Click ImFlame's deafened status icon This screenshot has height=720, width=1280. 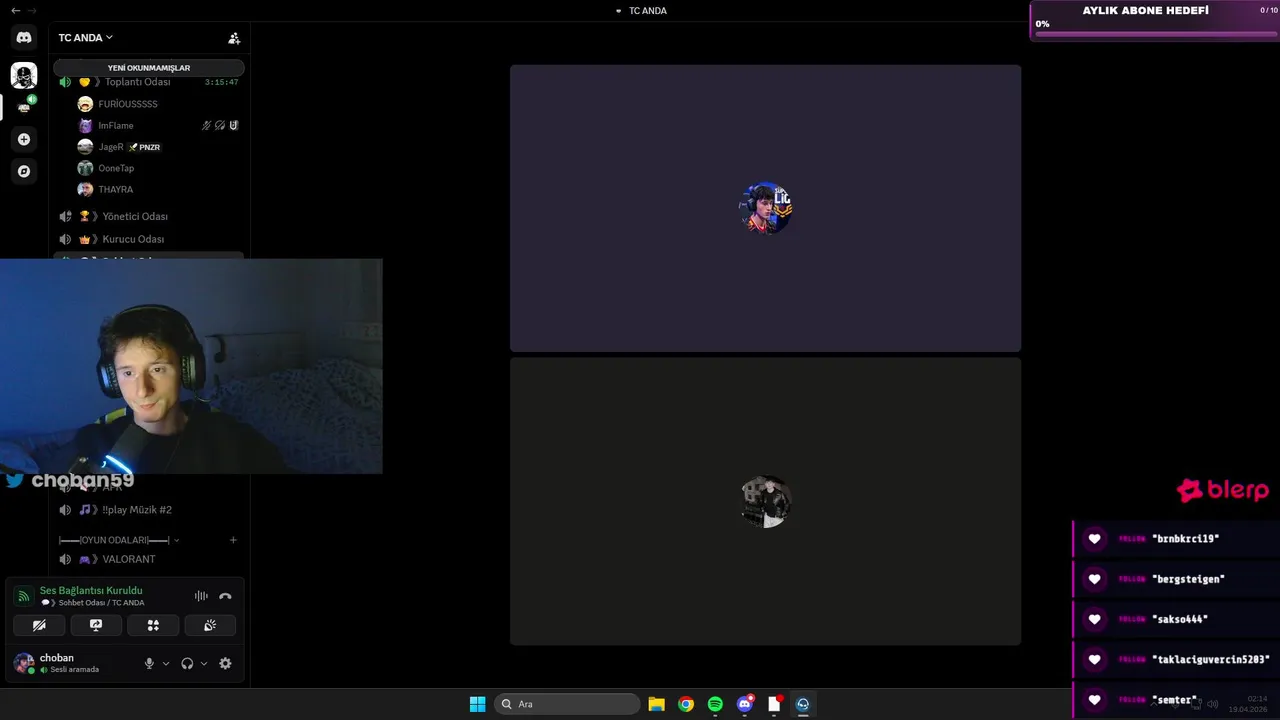click(x=220, y=126)
